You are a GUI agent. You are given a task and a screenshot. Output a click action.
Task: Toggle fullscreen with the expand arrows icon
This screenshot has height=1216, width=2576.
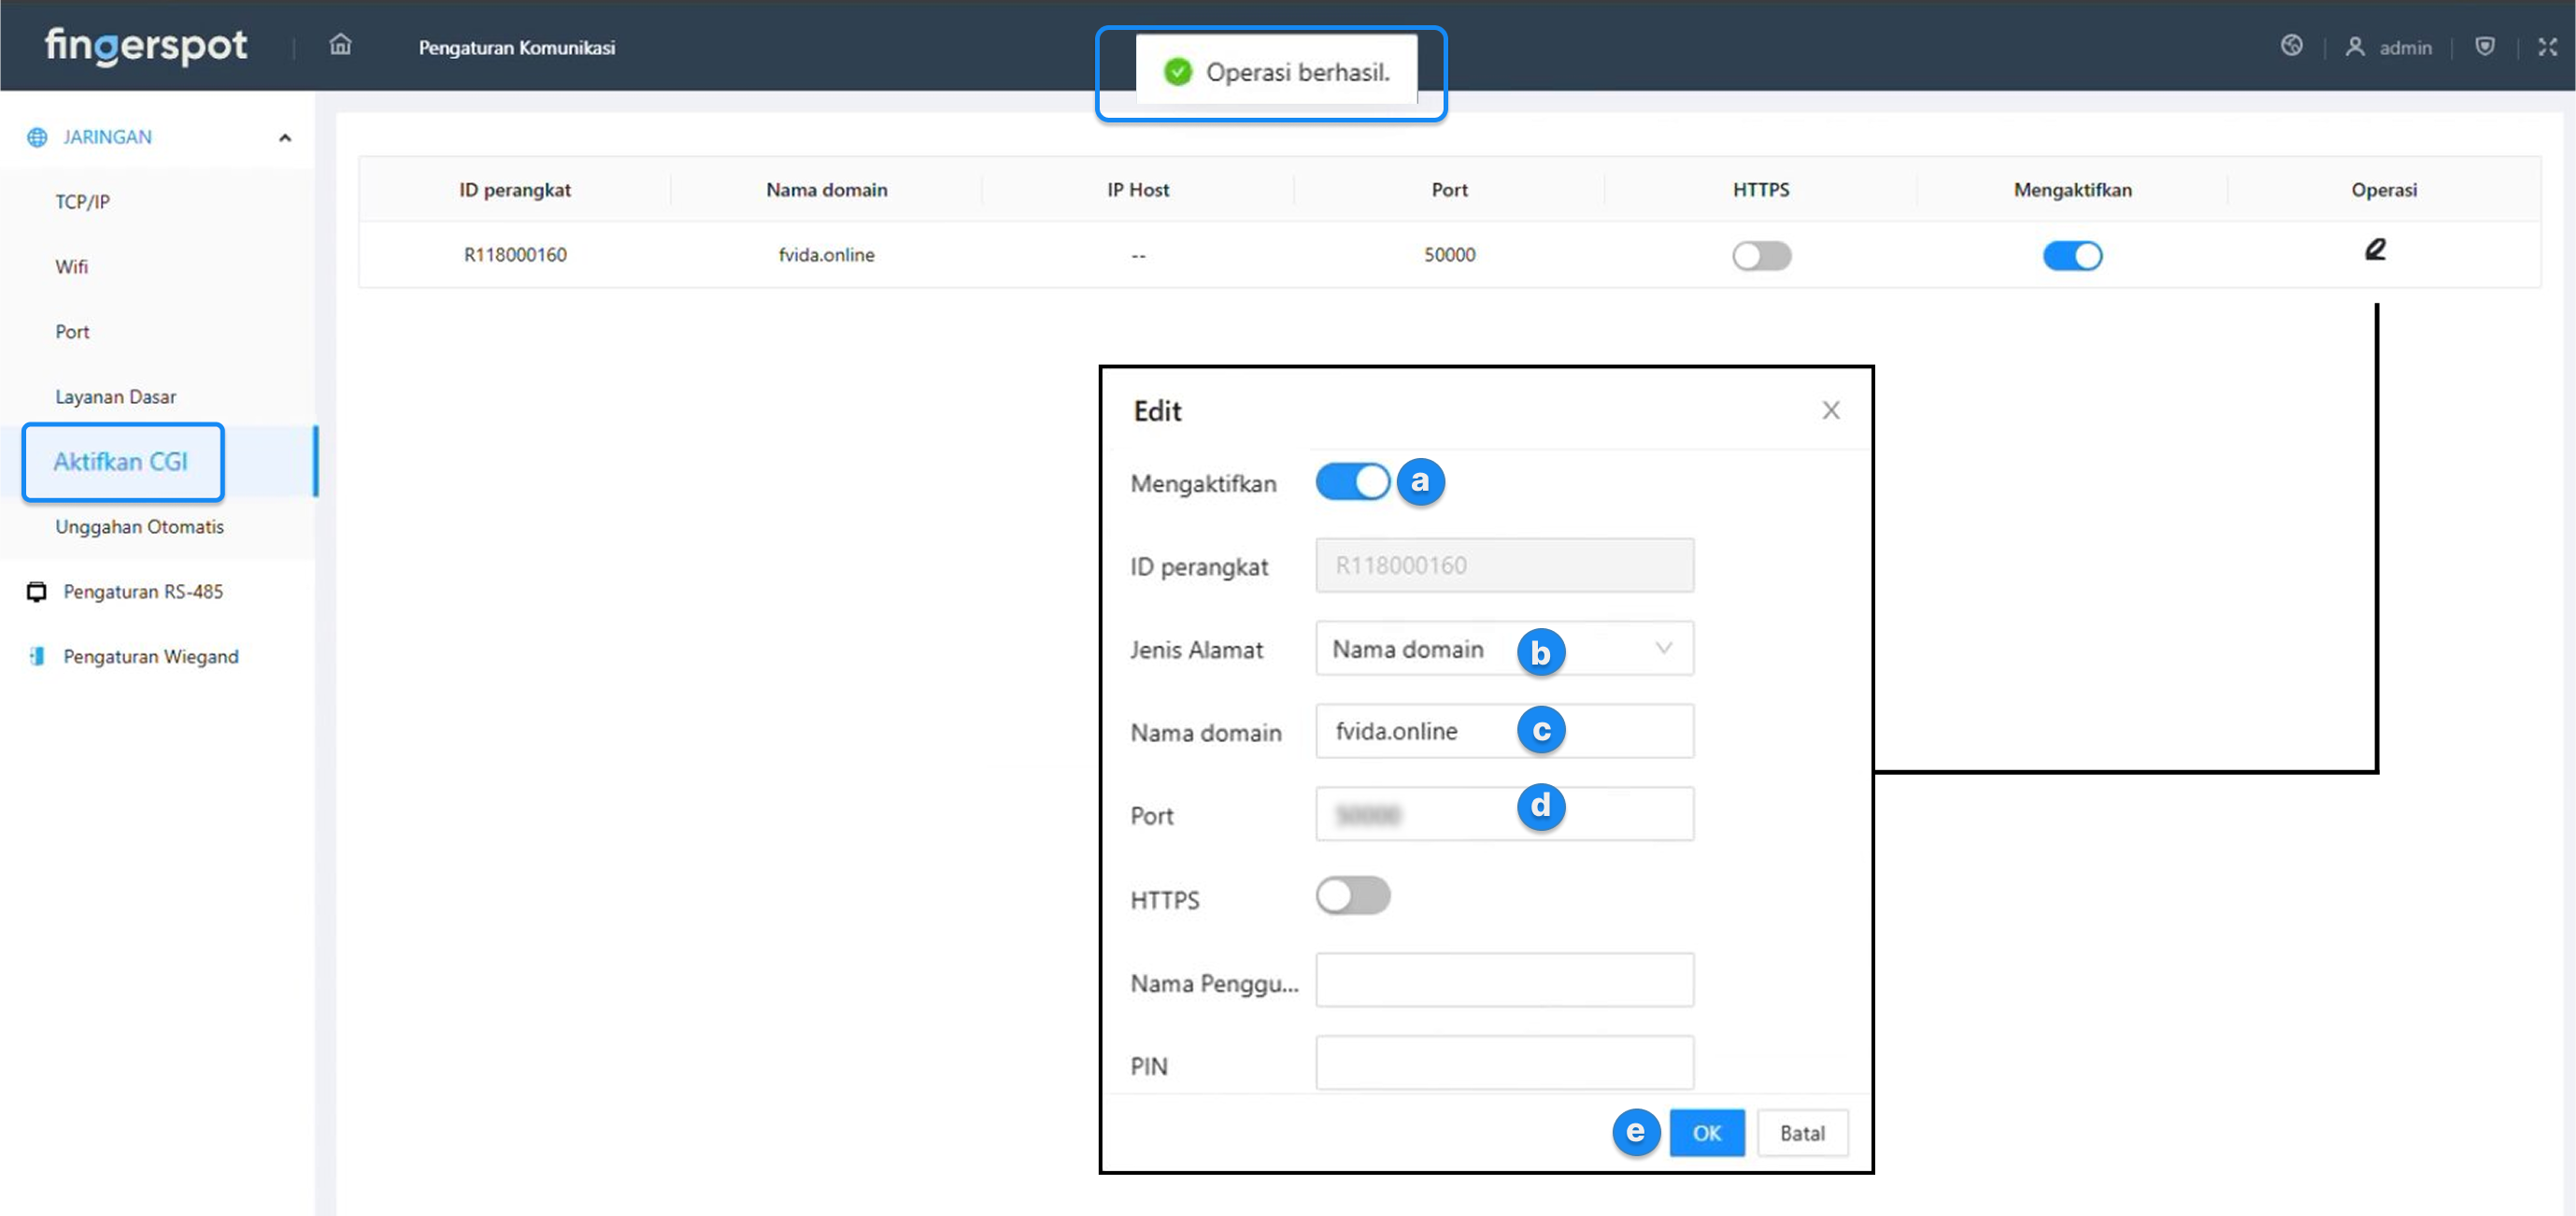coord(2546,47)
